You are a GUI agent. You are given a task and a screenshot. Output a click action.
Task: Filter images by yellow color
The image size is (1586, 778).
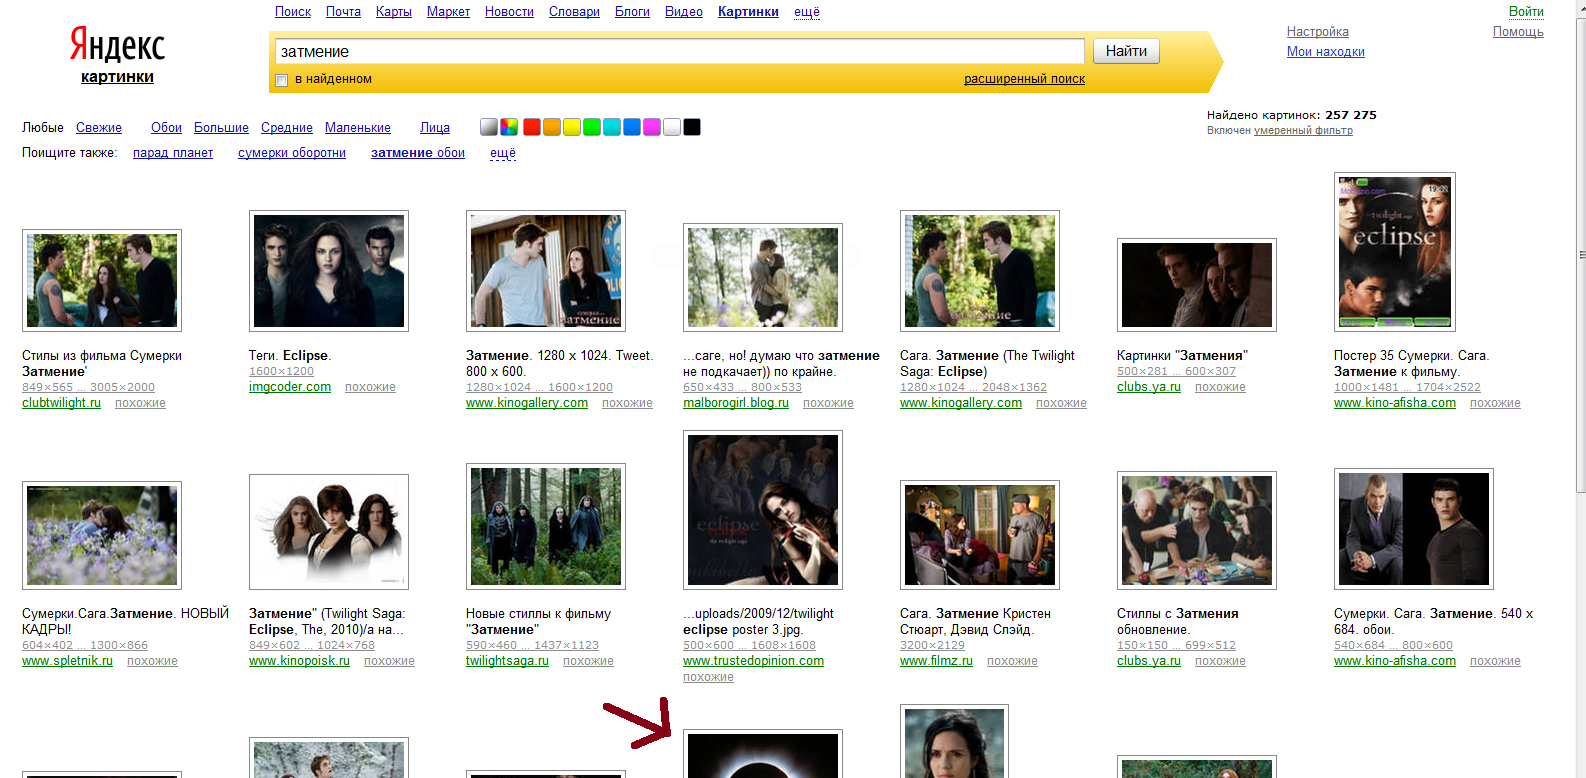pos(571,127)
